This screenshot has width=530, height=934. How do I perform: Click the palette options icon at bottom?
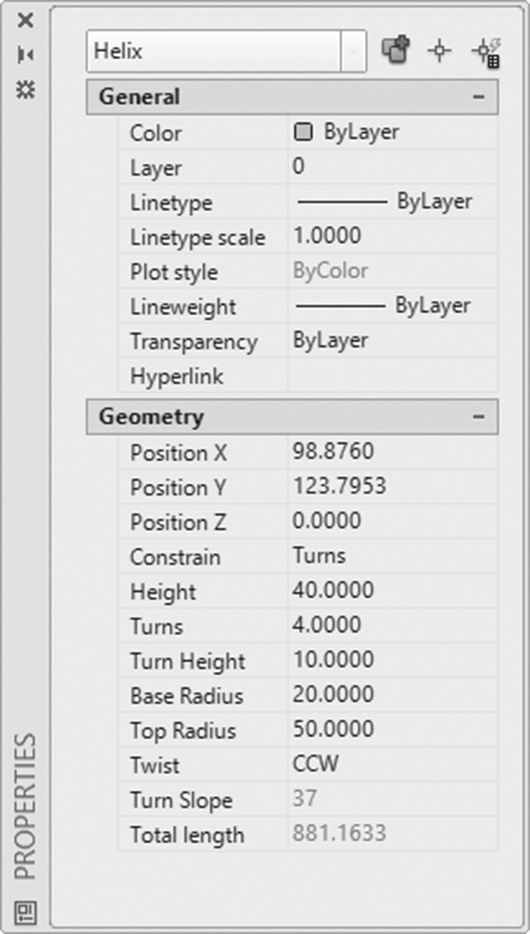(x=26, y=911)
